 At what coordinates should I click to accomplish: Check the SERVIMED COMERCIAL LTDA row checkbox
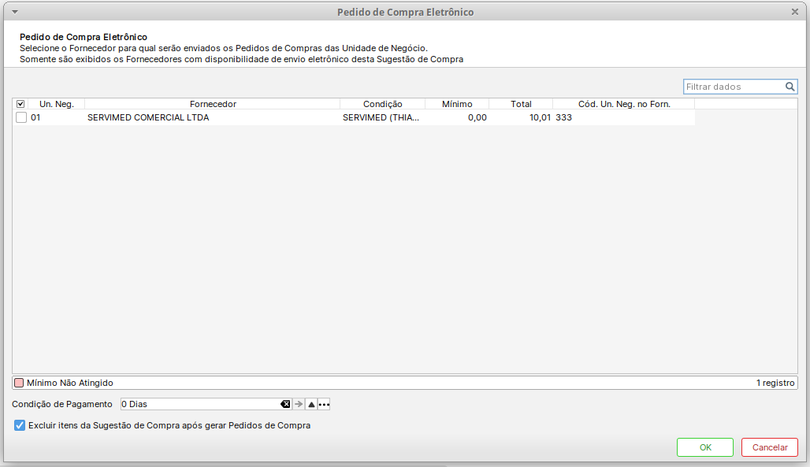click(21, 118)
